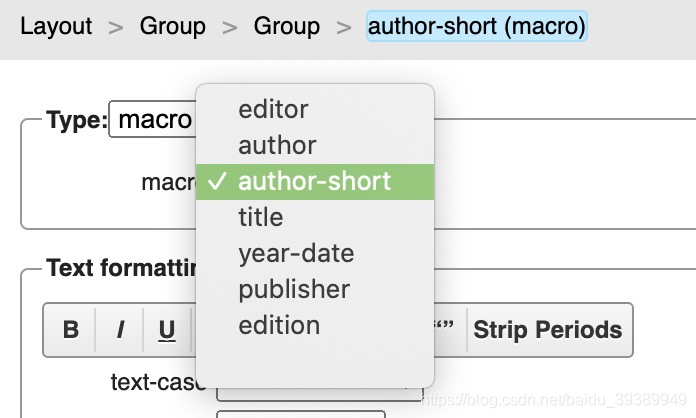696x418 pixels.
Task: Go to first Group in breadcrumb
Action: coord(173,26)
